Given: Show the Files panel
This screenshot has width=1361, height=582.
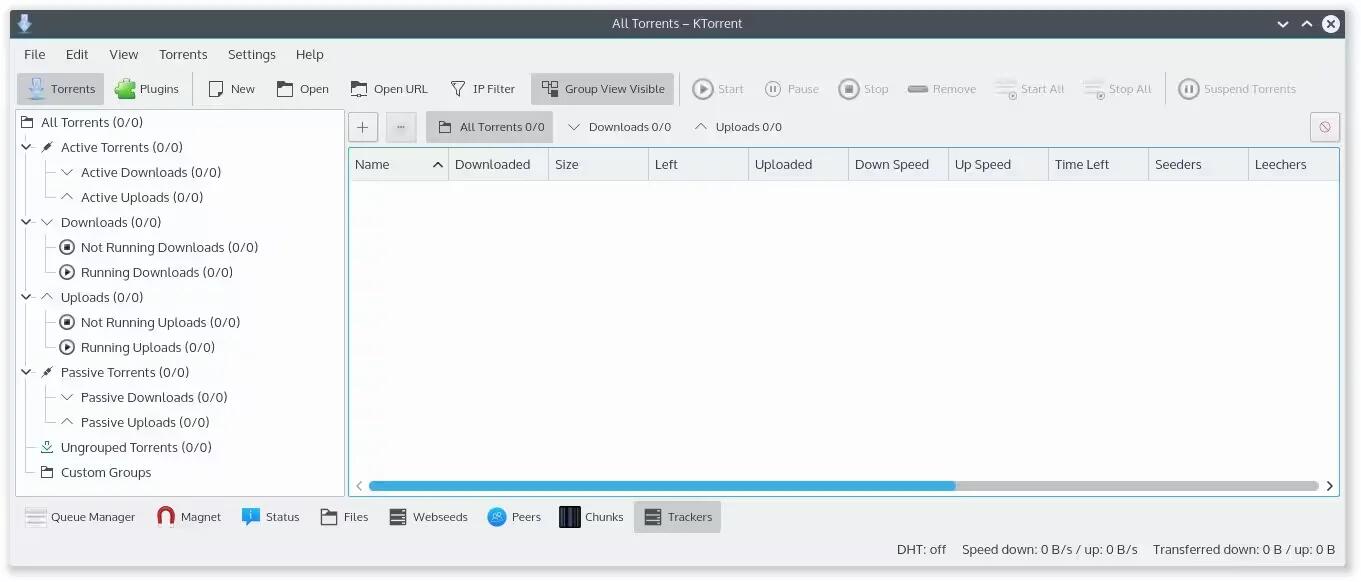Looking at the screenshot, I should click(344, 517).
